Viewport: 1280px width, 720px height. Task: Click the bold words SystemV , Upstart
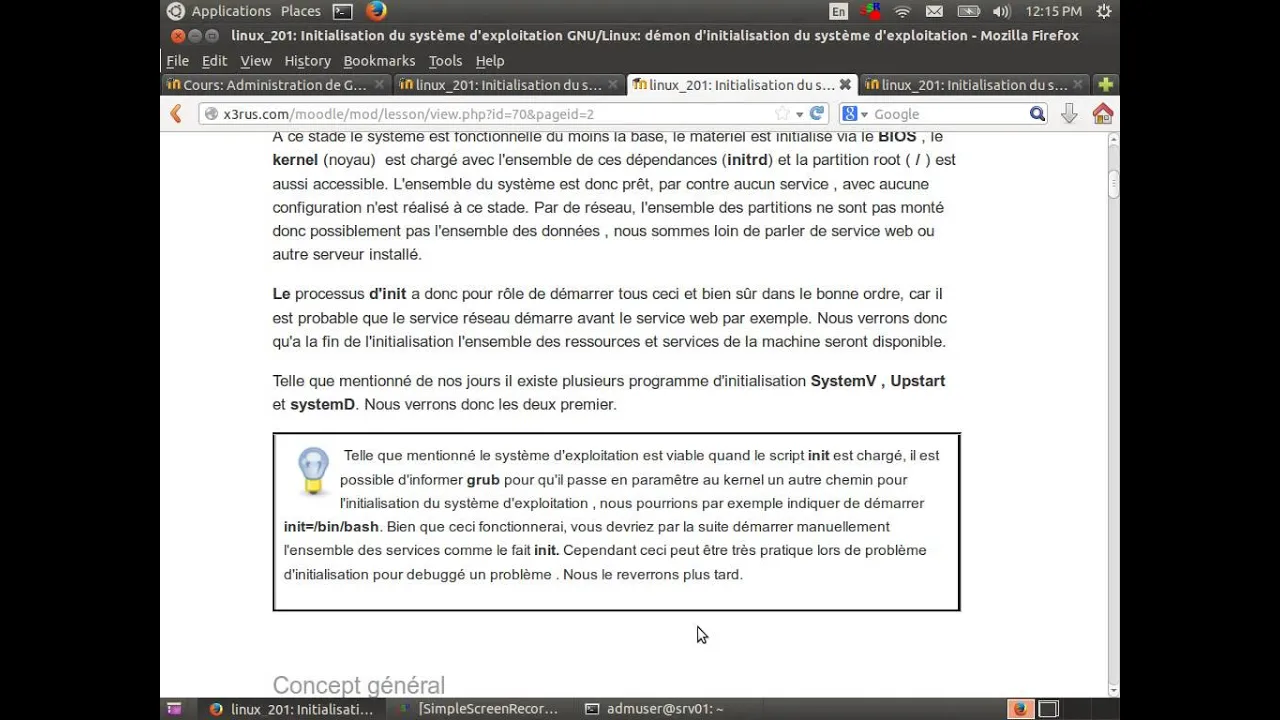(x=878, y=381)
